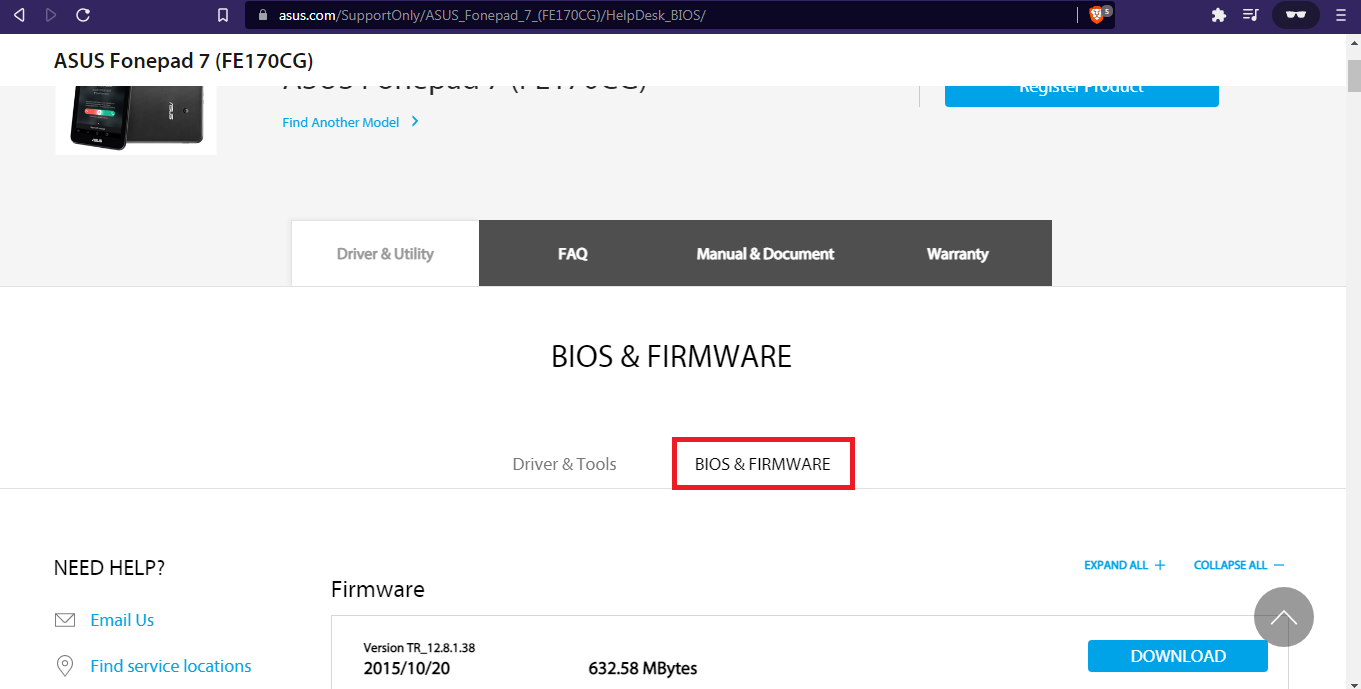Click the NEED HELP? heading
Screen dimensions: 1361x689
point(109,568)
